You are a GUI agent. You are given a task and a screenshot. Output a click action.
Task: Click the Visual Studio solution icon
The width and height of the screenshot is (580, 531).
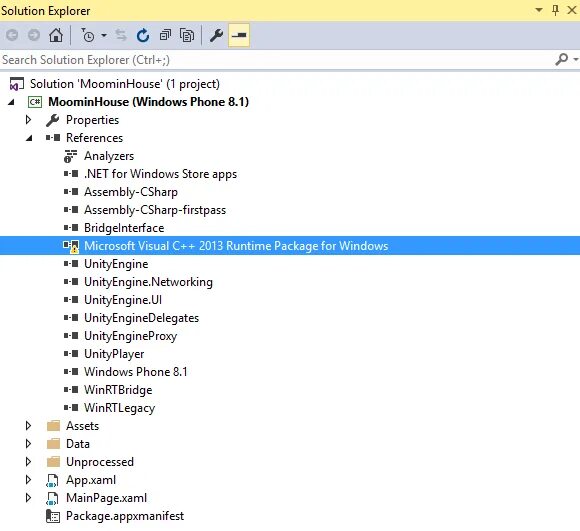coord(17,84)
